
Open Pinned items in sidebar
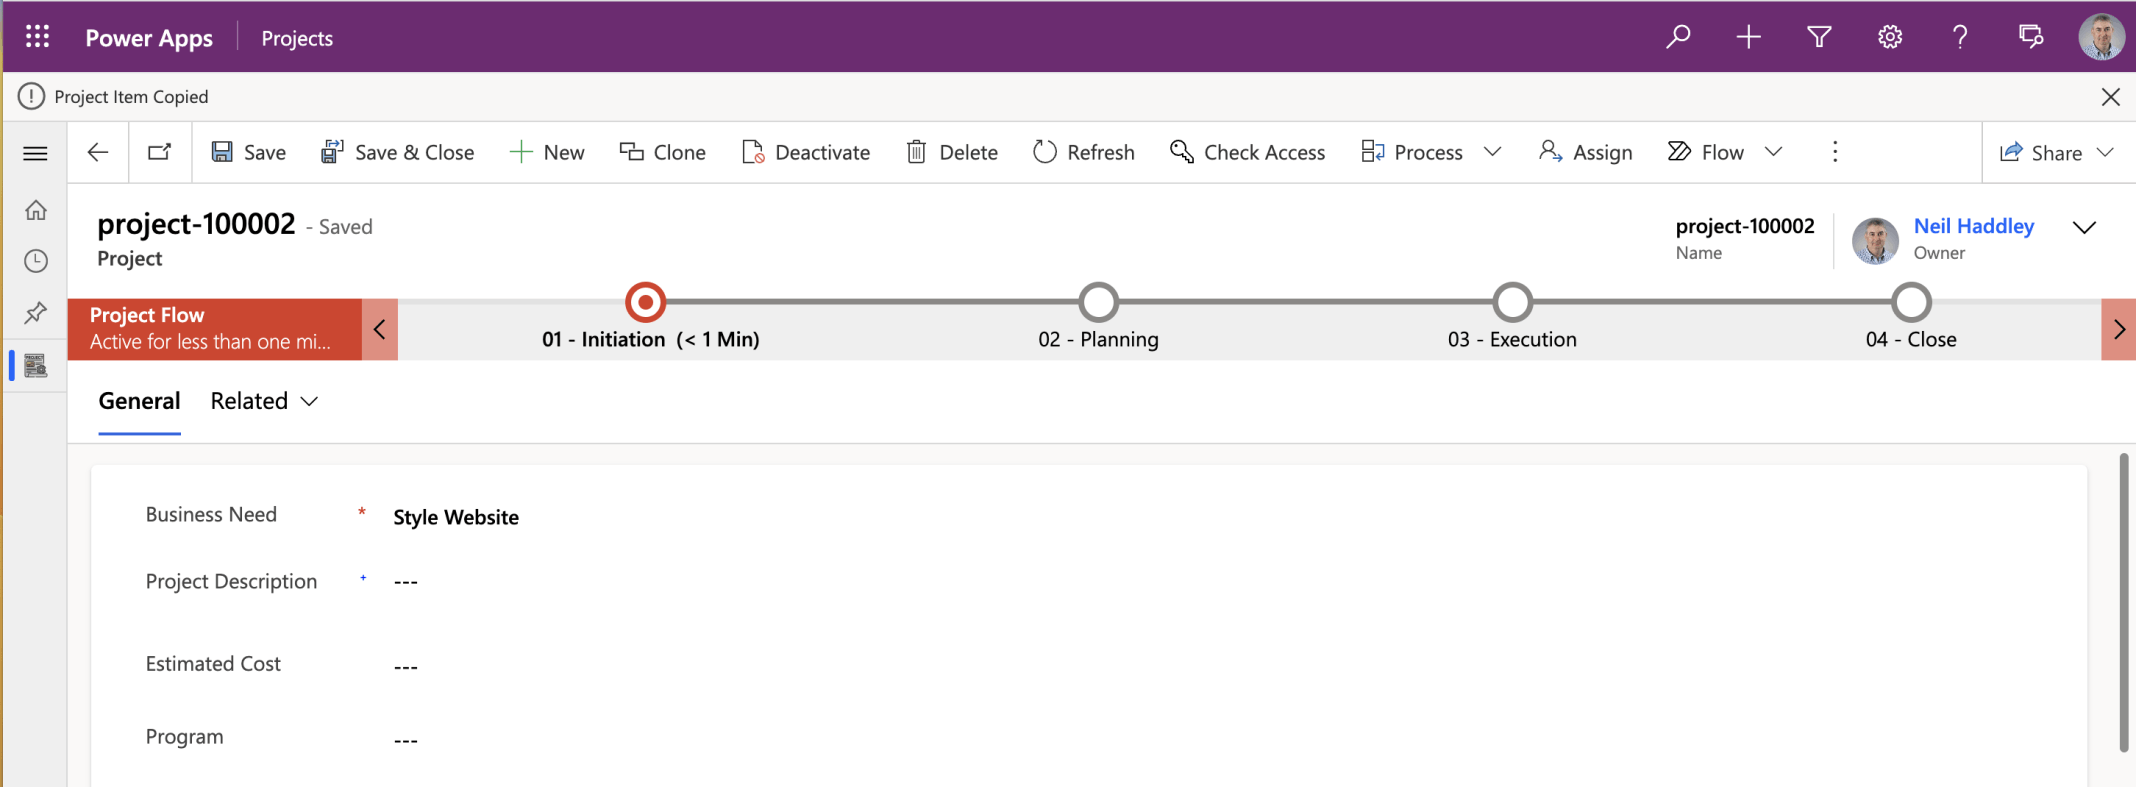pyautogui.click(x=36, y=313)
